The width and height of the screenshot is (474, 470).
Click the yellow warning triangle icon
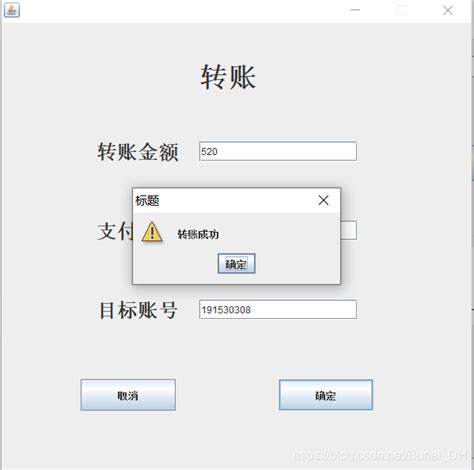152,232
